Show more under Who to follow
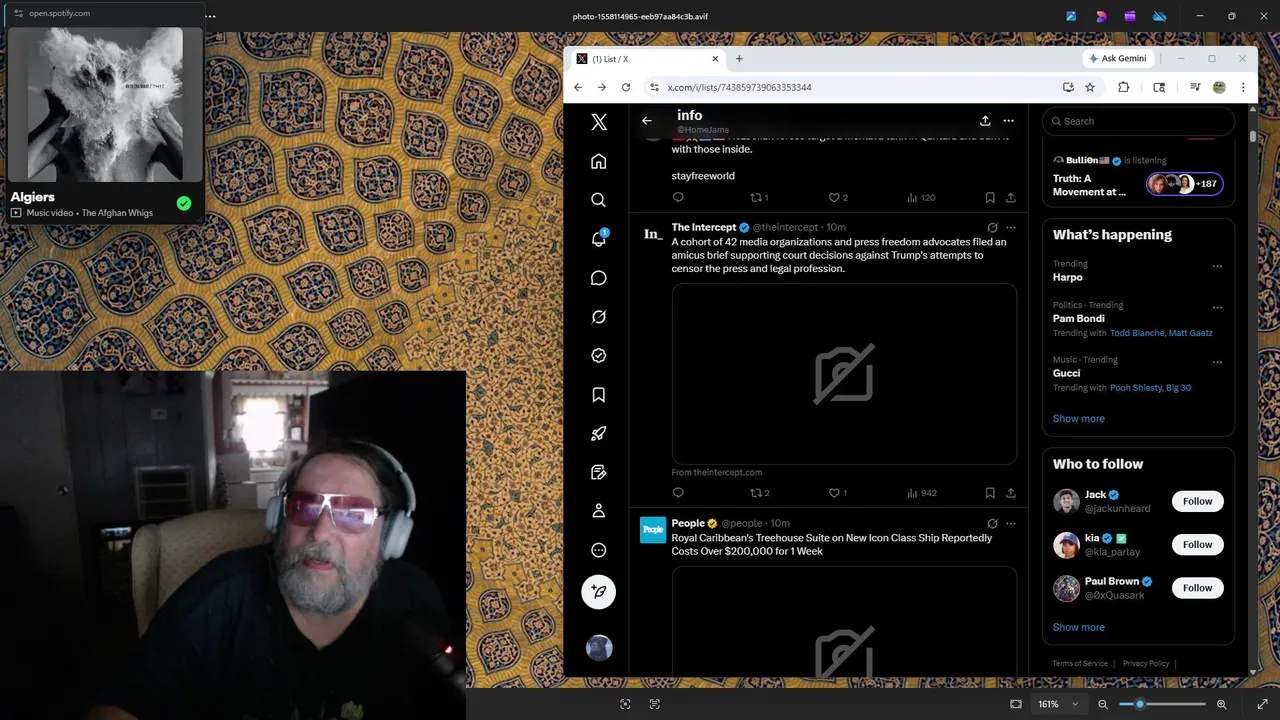Viewport: 1280px width, 720px height. coord(1079,628)
